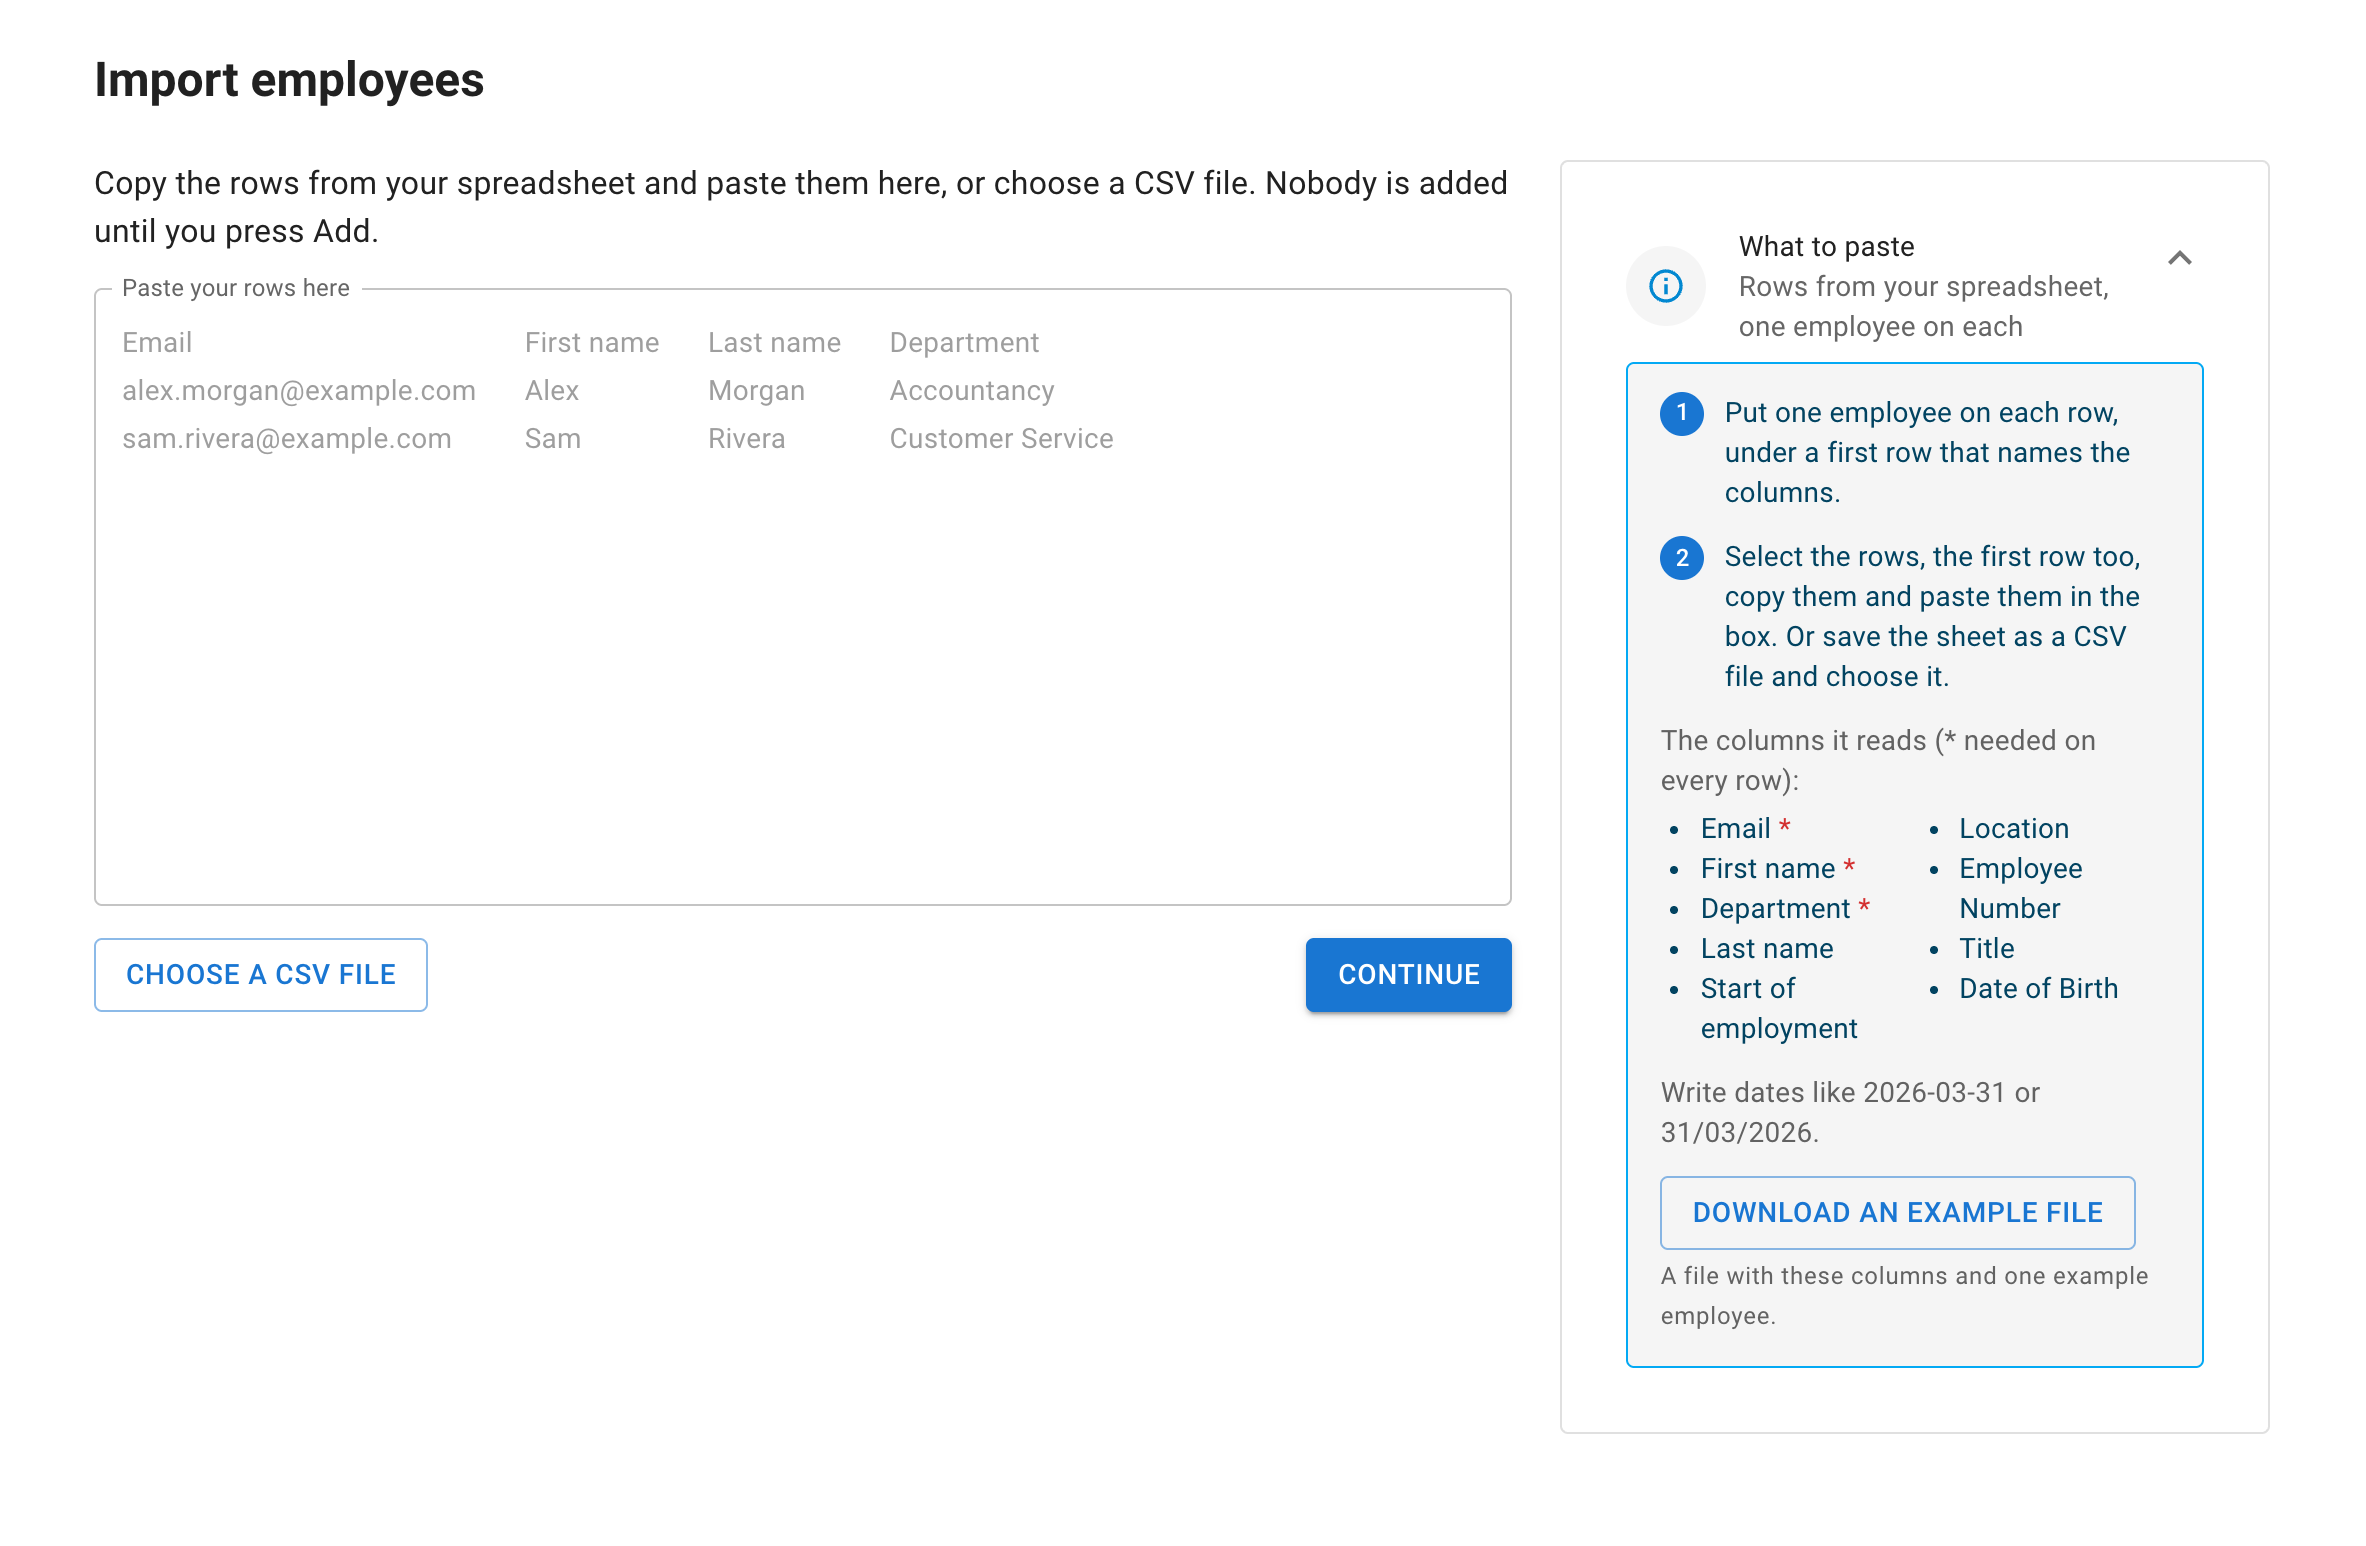Click the 'What to paste' title text
2366x1546 pixels.
click(x=1826, y=246)
